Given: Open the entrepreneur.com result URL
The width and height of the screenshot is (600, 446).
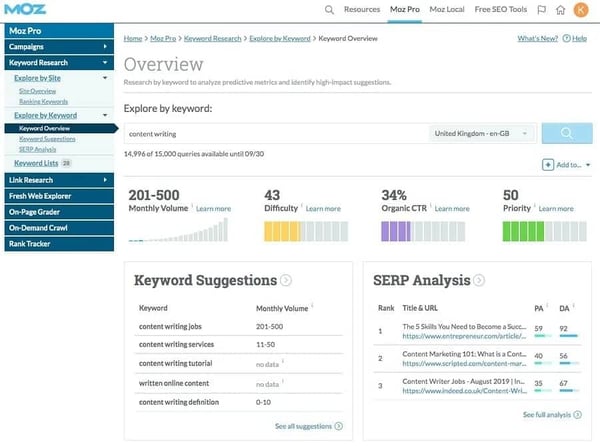Looking at the screenshot, I should [464, 336].
